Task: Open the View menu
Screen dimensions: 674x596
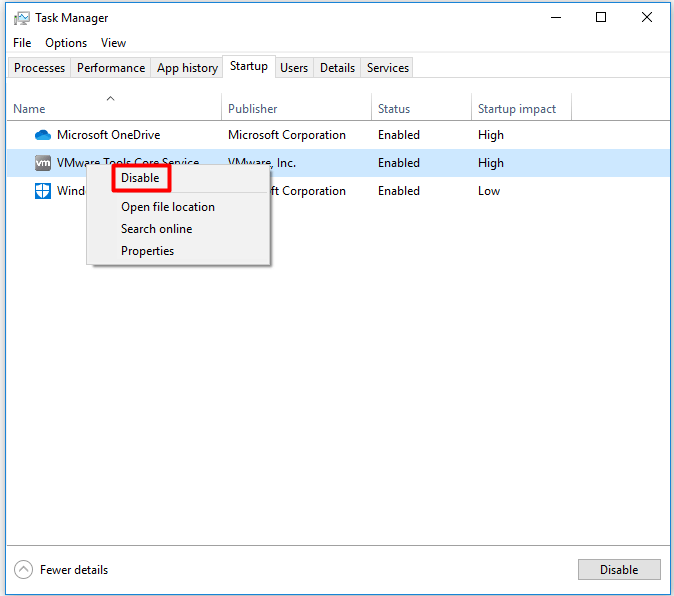Action: tap(113, 43)
